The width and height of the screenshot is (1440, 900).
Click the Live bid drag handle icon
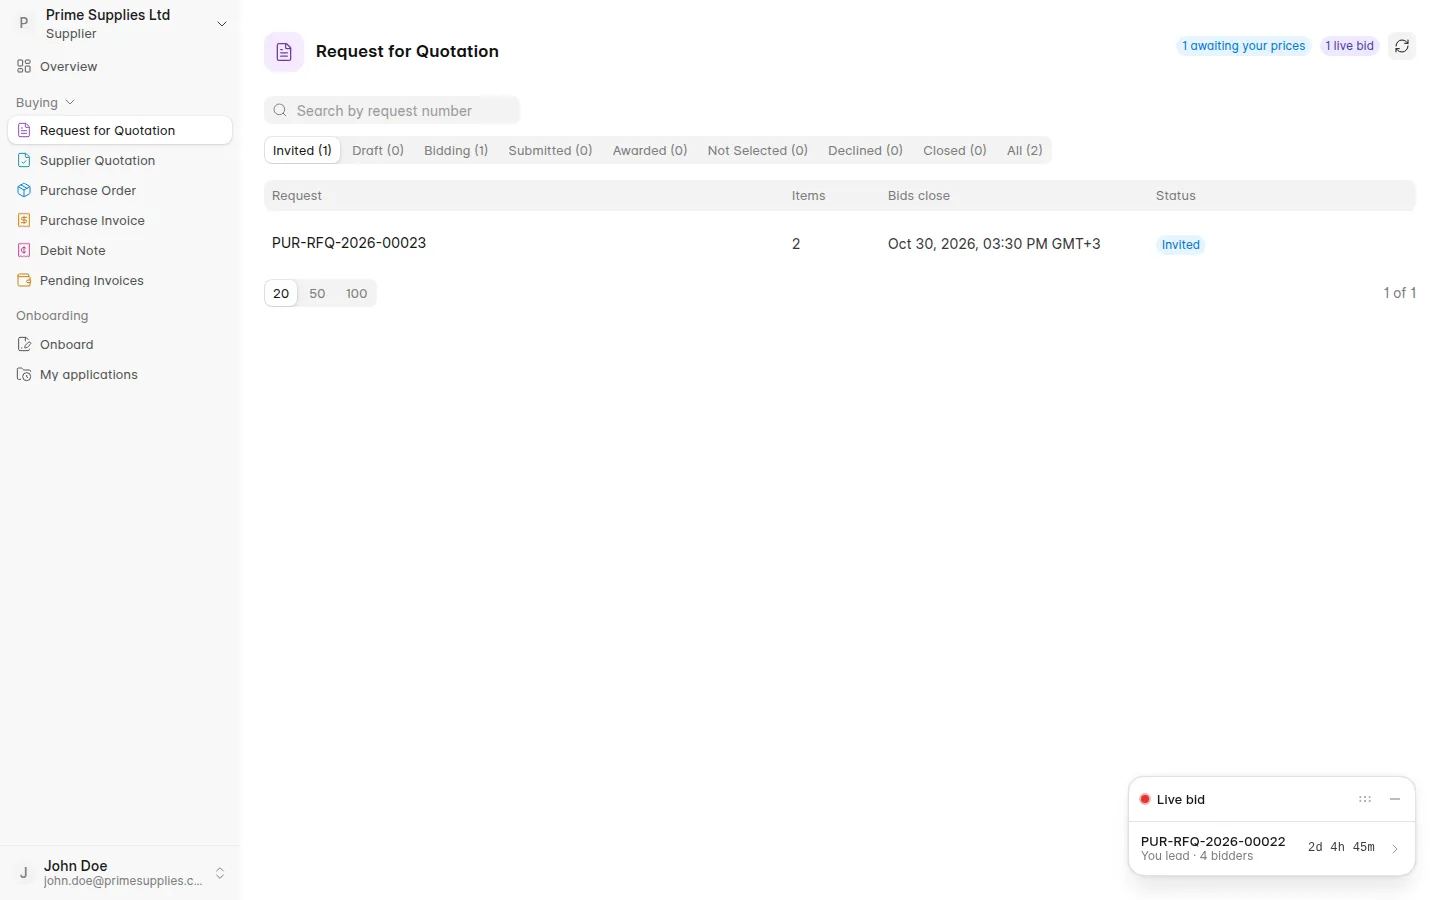point(1365,799)
